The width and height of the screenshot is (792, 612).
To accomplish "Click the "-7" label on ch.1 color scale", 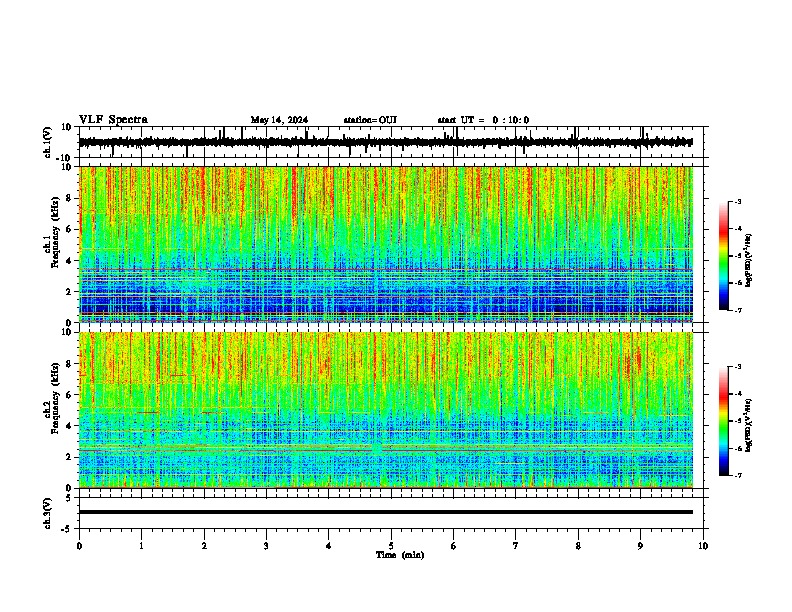I will [738, 310].
